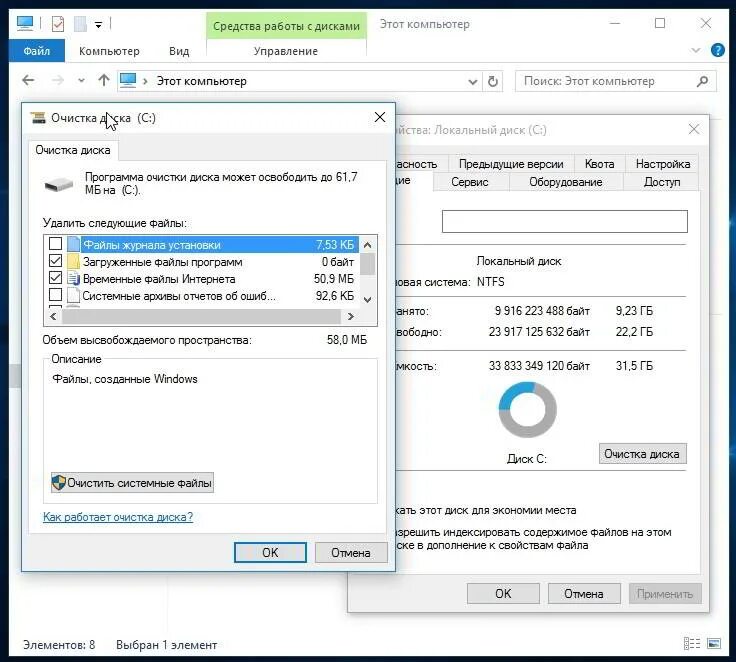Go back with the left arrow
The image size is (736, 662).
(28, 80)
